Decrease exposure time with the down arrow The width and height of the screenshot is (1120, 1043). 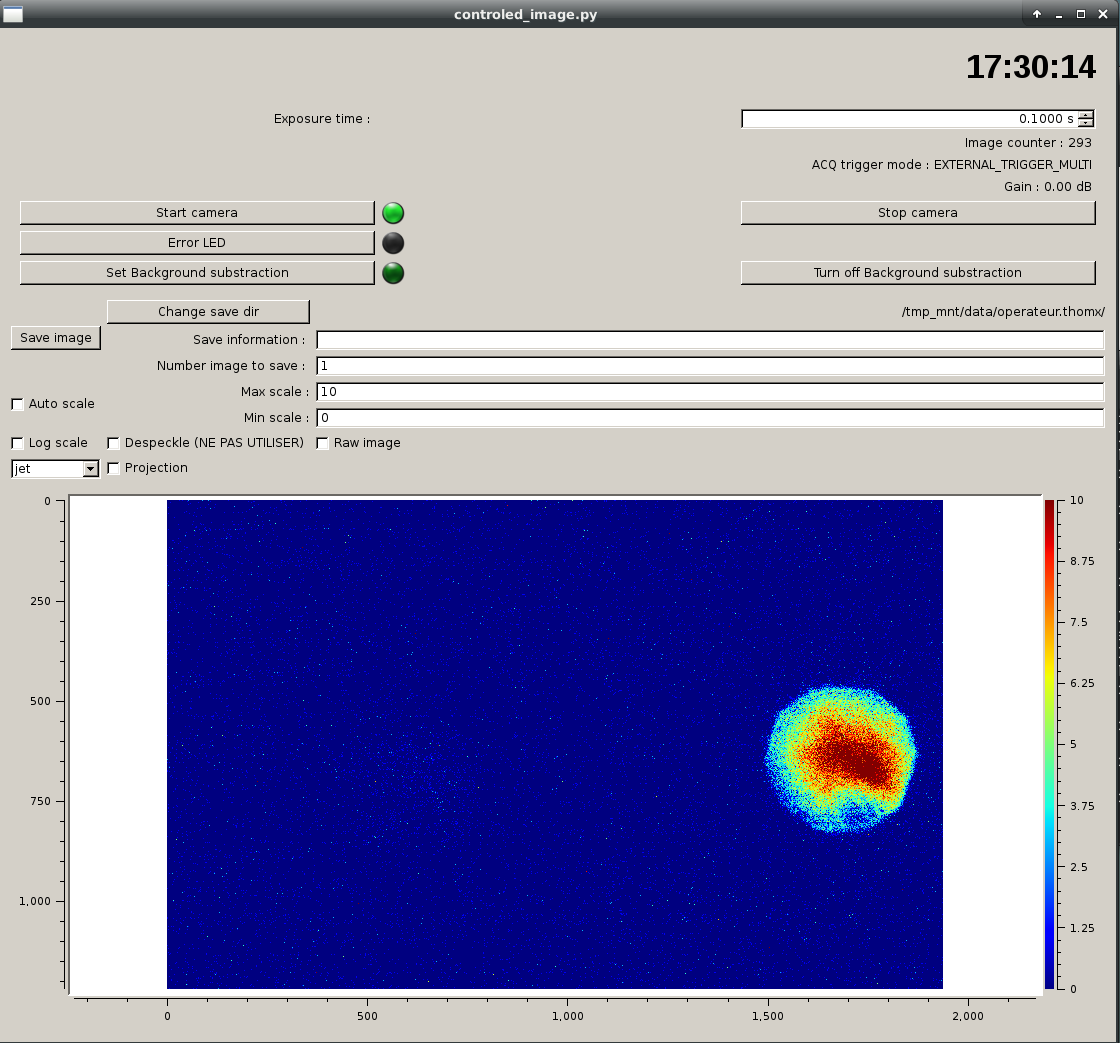click(1085, 124)
